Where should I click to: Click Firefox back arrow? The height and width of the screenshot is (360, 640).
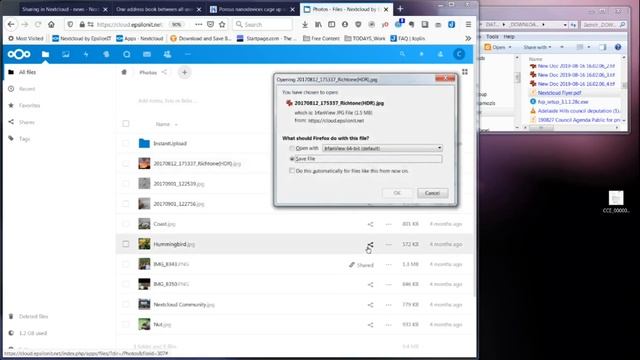point(11,24)
